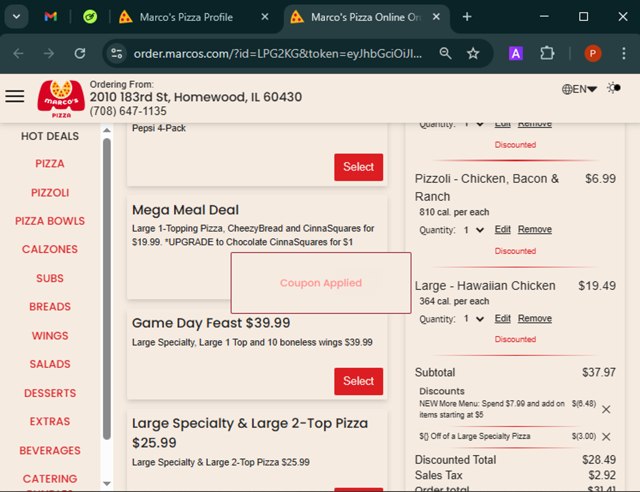Edit the Large Hawaiian Chicken pizza
This screenshot has height=492, width=640.
[x=502, y=318]
